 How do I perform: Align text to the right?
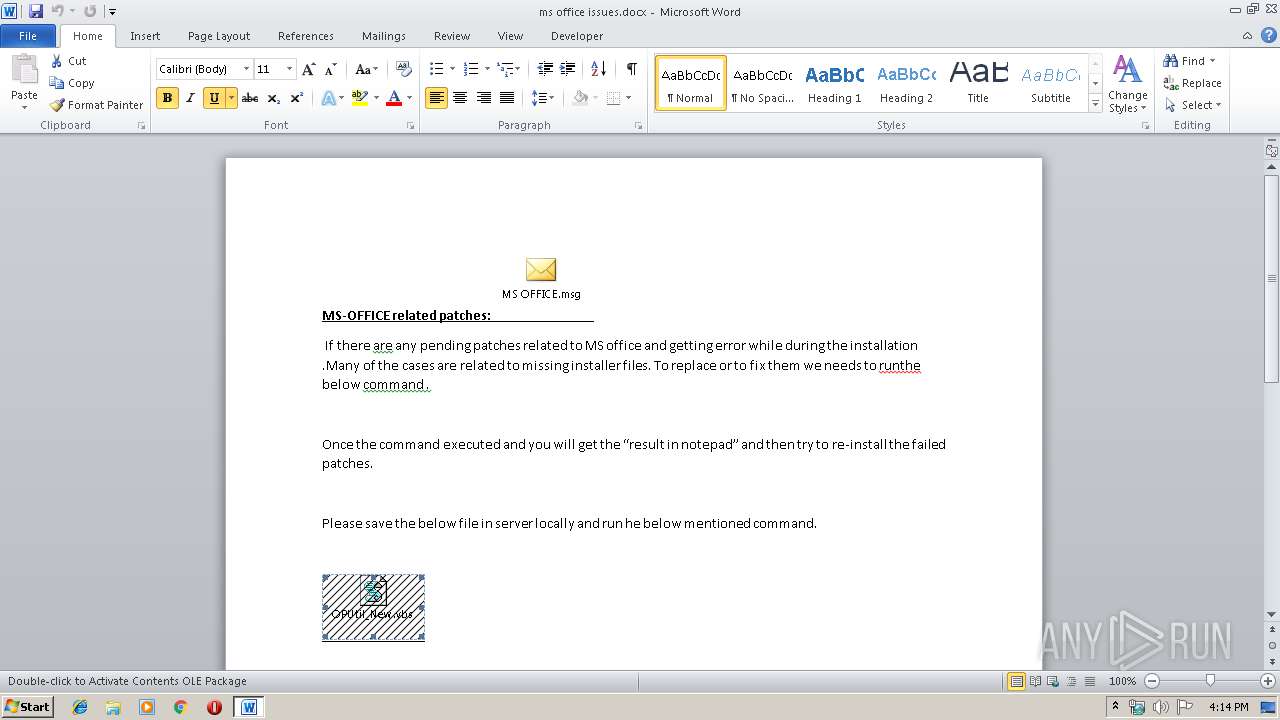tap(484, 98)
